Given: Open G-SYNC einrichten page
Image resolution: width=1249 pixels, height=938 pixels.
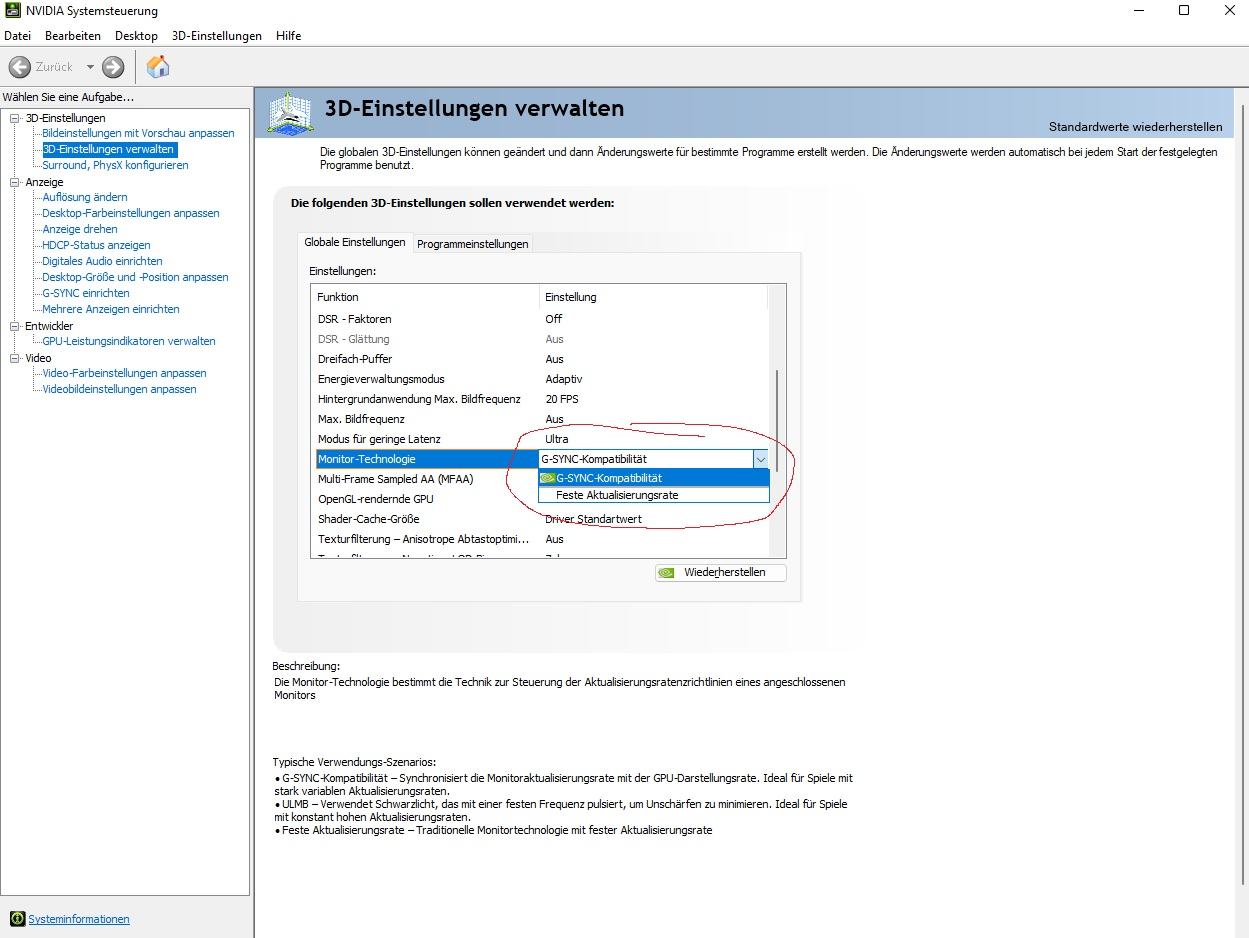Looking at the screenshot, I should pos(86,293).
